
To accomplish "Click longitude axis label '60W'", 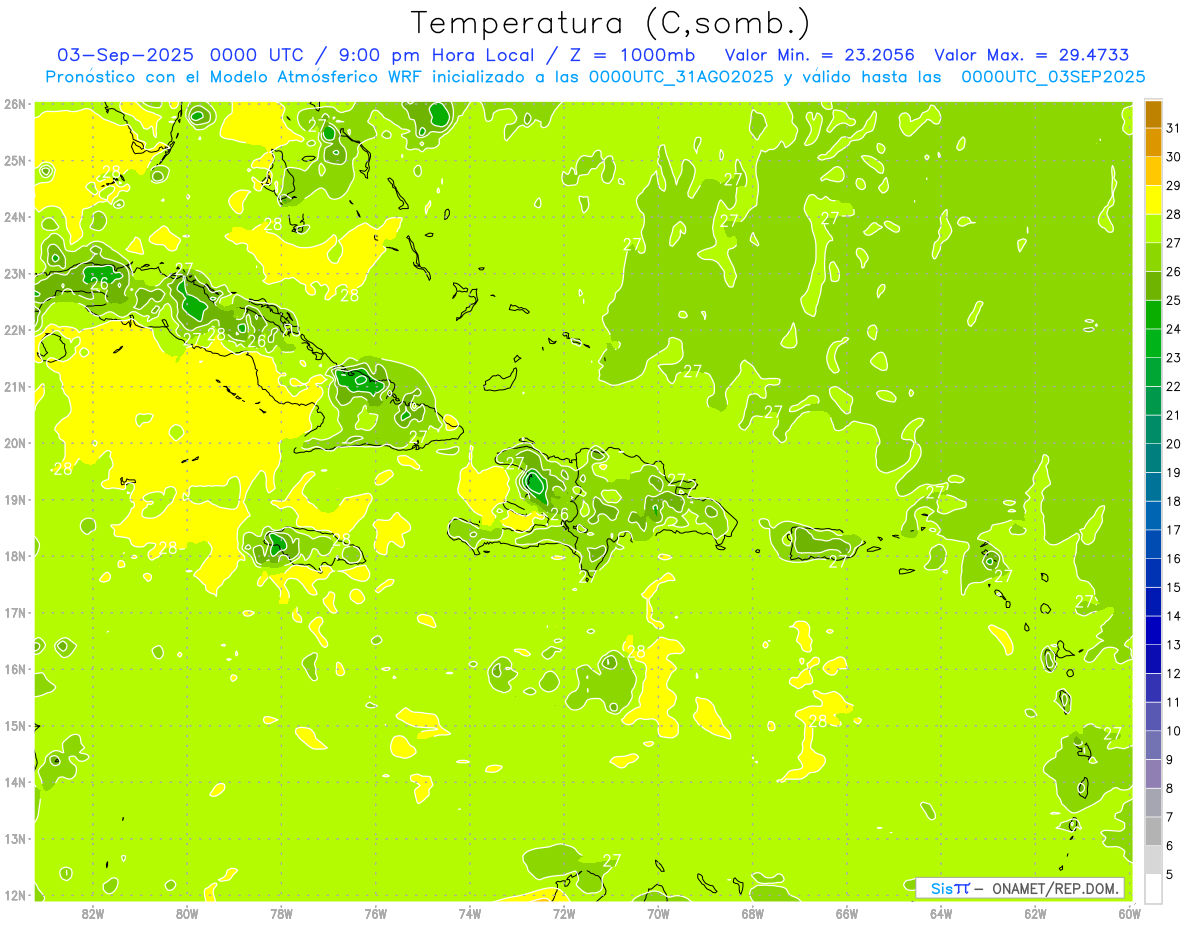I will click(x=1130, y=913).
